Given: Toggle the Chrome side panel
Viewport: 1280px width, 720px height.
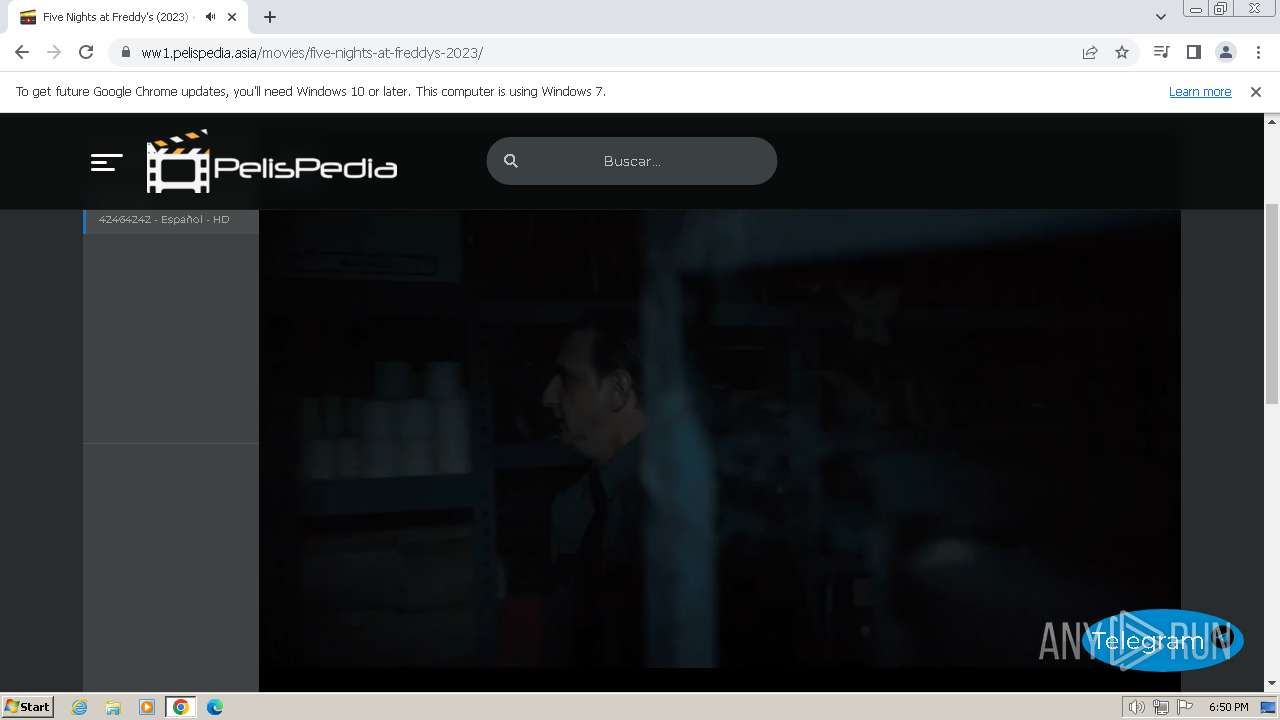Looking at the screenshot, I should tap(1193, 52).
